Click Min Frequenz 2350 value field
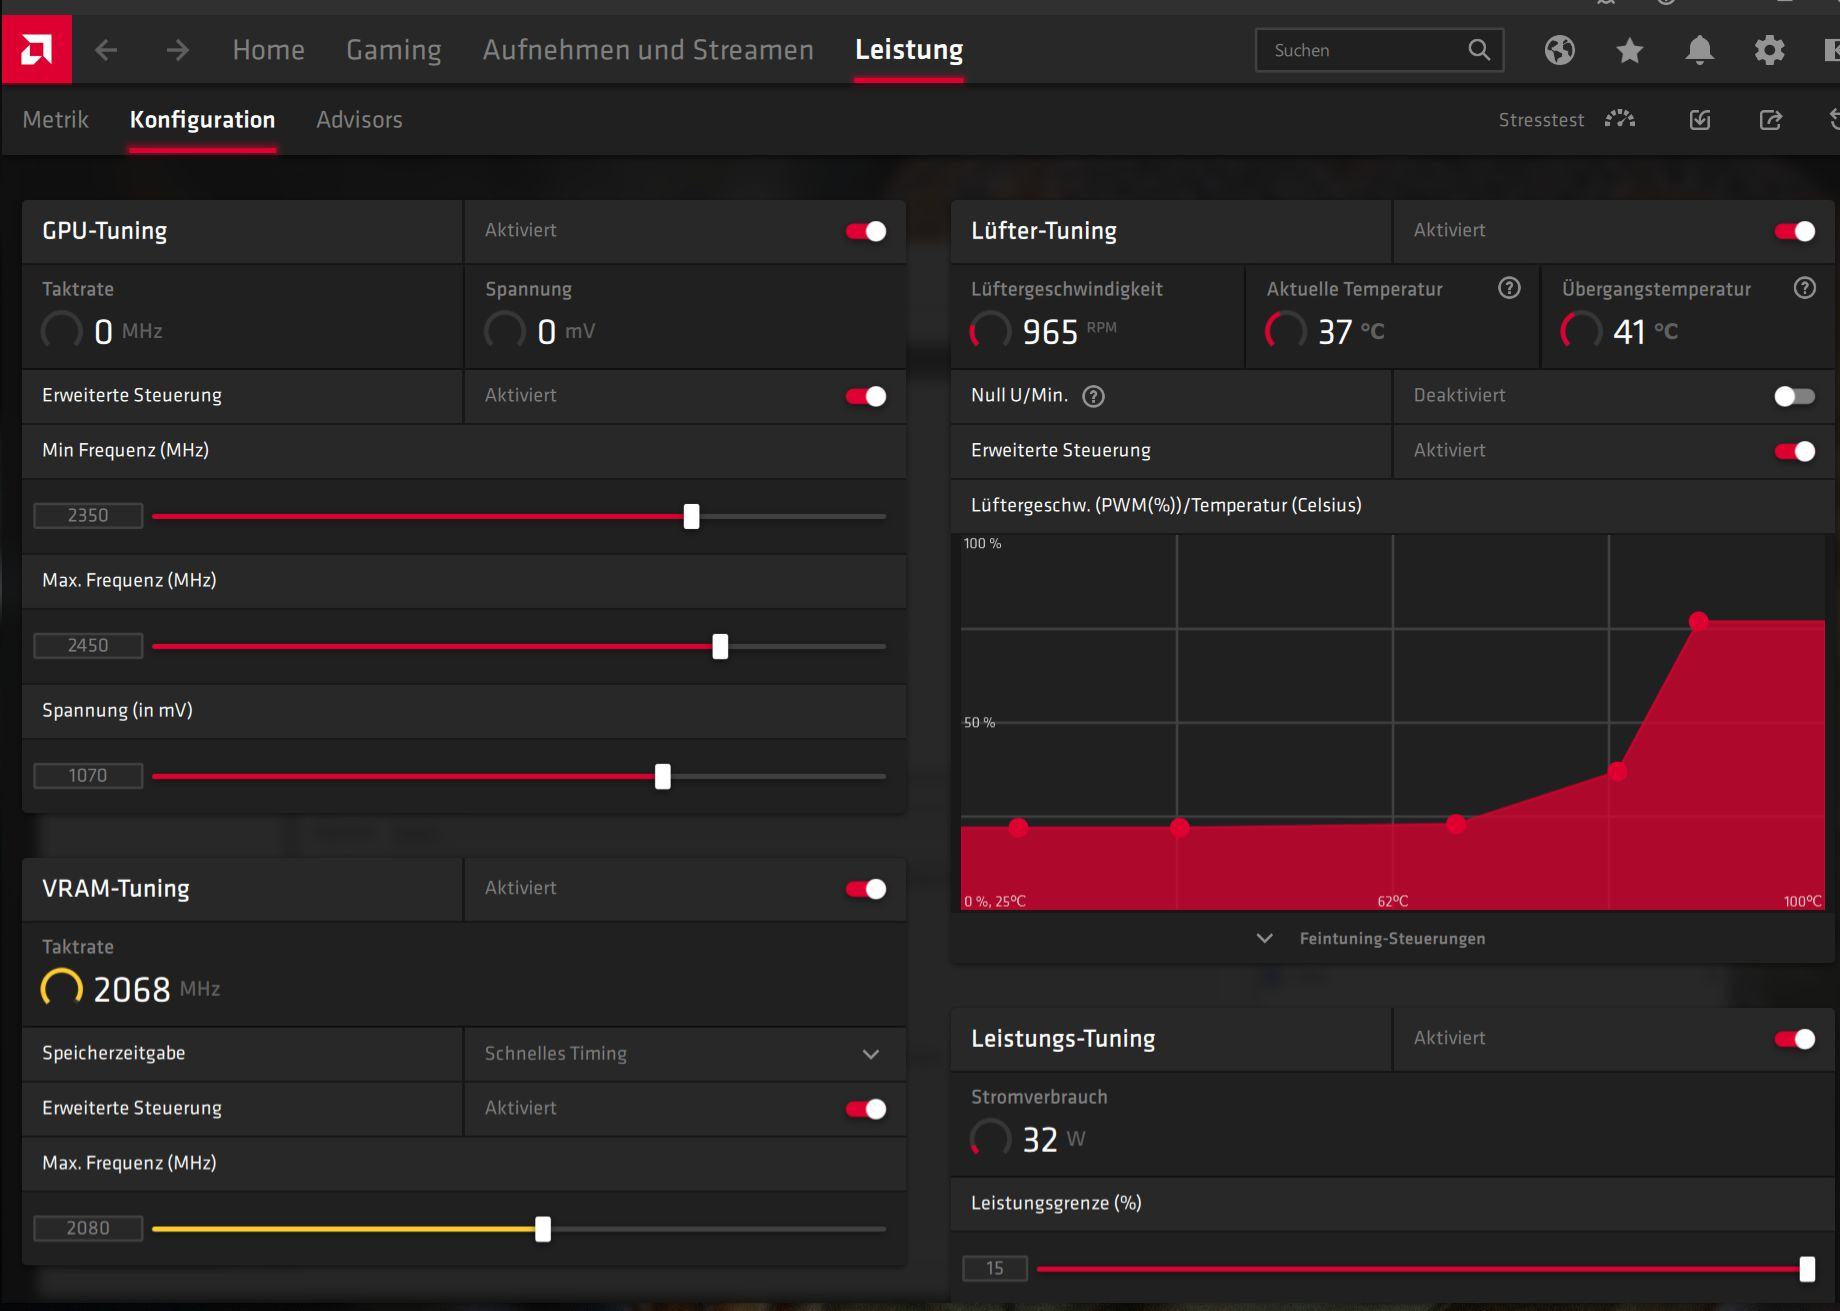This screenshot has width=1840, height=1311. coord(88,515)
